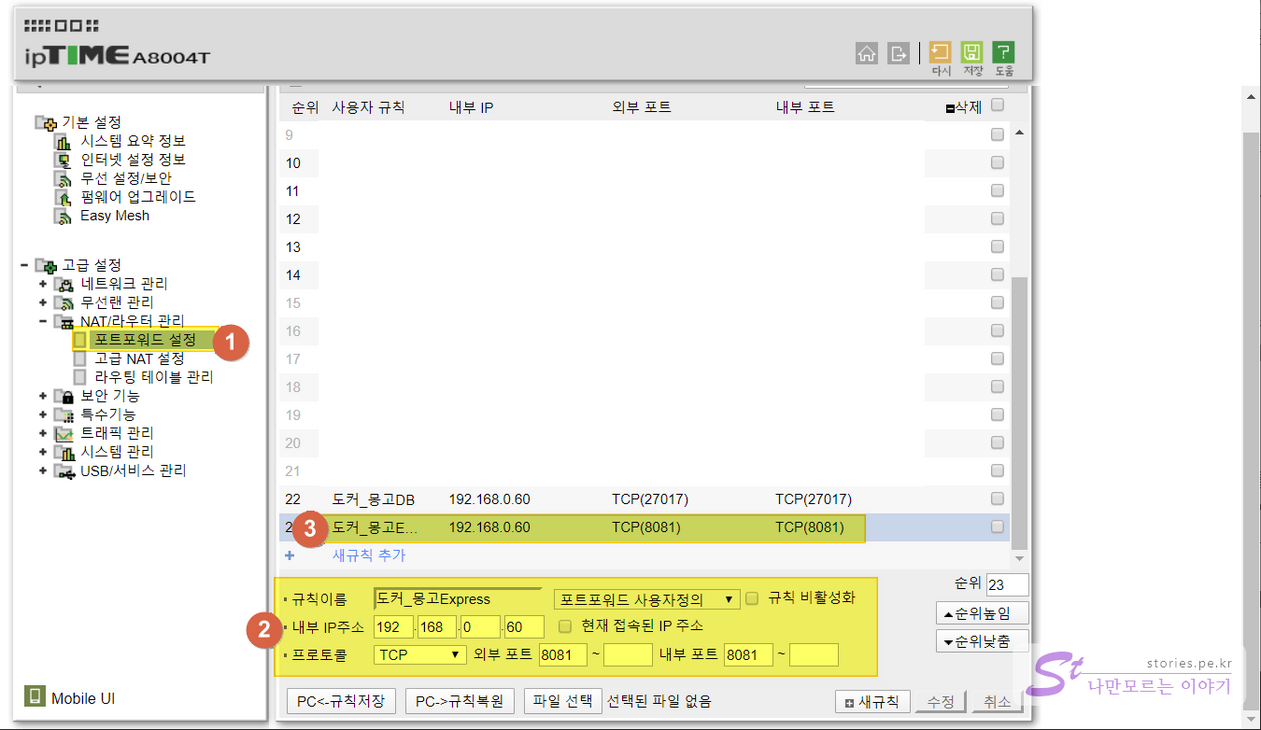This screenshot has height=730, width=1261.
Task: Open the TCP protocol dropdown
Action: [x=420, y=655]
